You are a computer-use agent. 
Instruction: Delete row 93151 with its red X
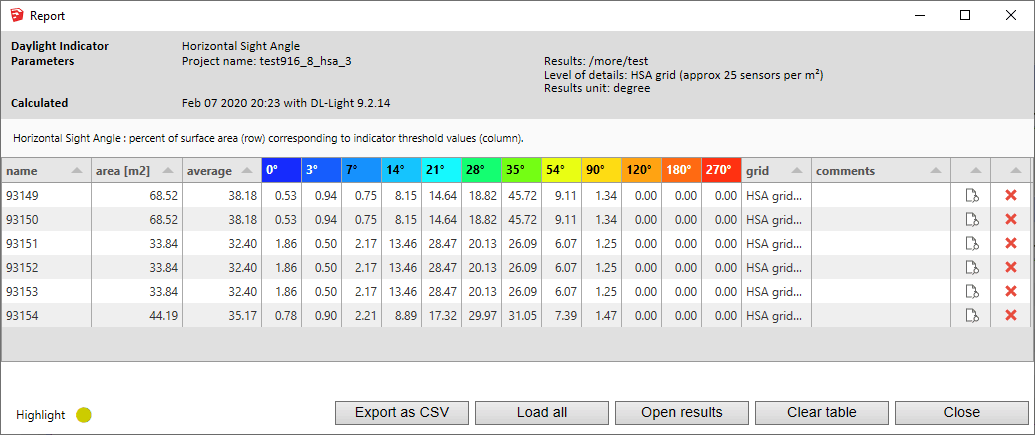point(1010,243)
